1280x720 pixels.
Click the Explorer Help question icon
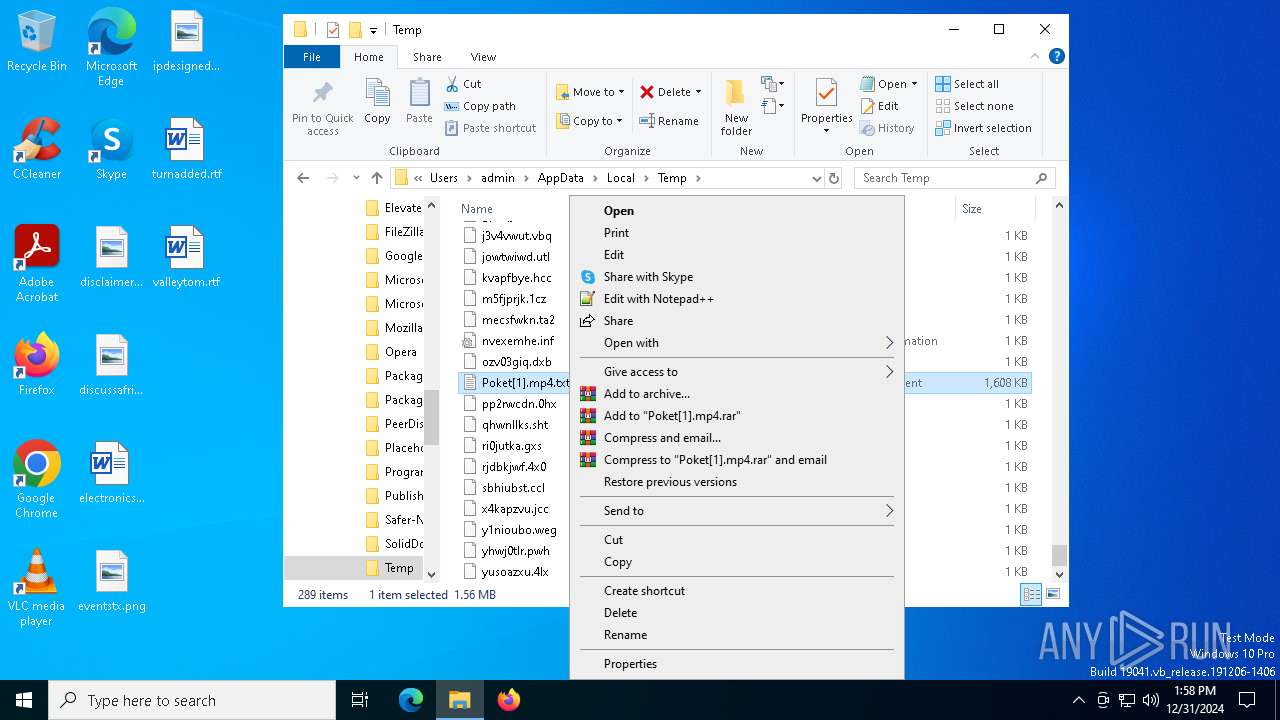coord(1056,57)
